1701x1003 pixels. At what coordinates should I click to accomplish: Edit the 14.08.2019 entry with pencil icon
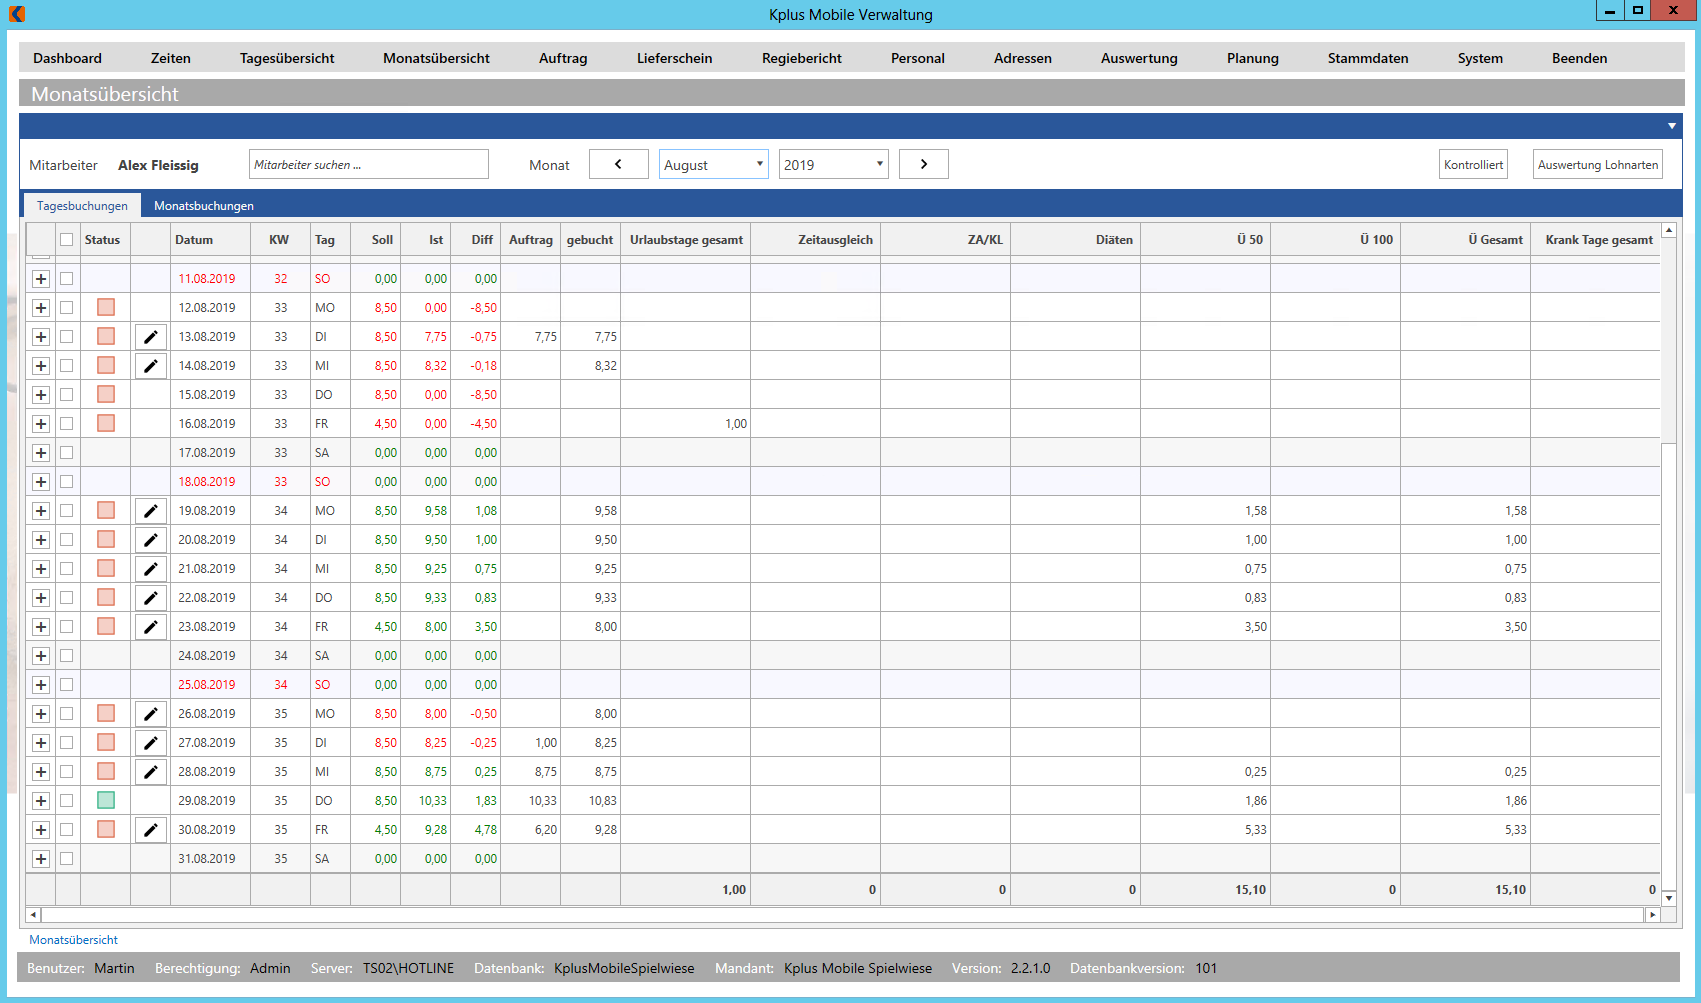[x=150, y=366]
